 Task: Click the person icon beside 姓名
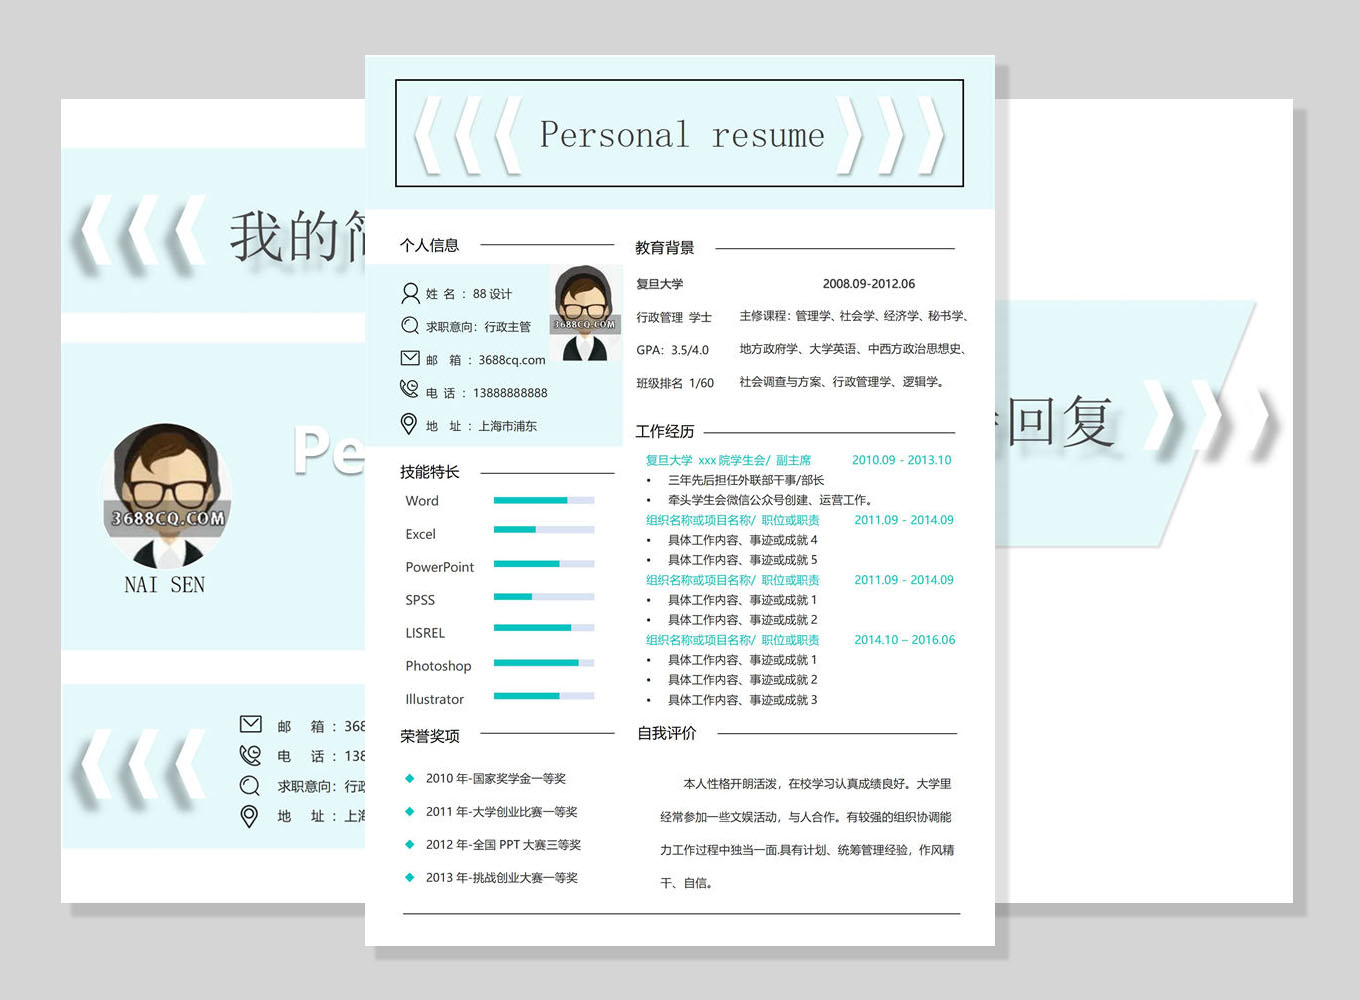tap(410, 293)
